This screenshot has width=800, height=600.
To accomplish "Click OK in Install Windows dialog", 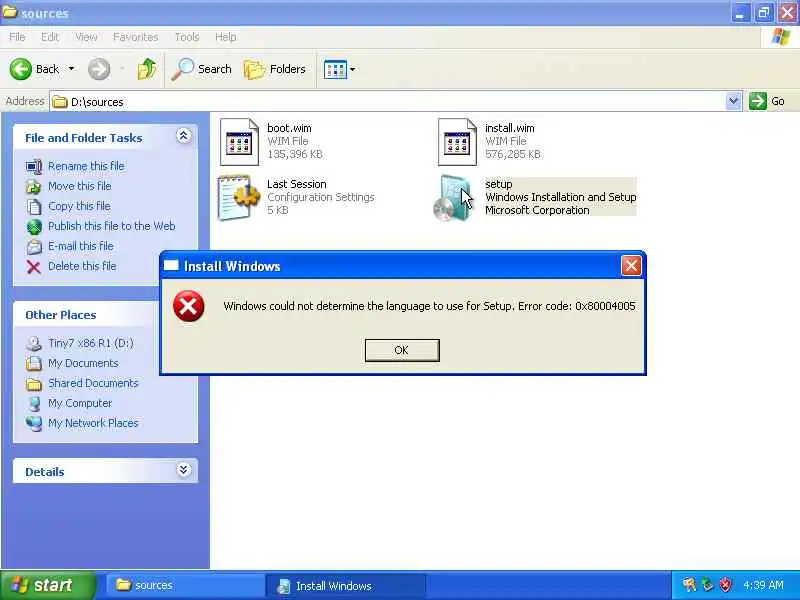I will (402, 350).
